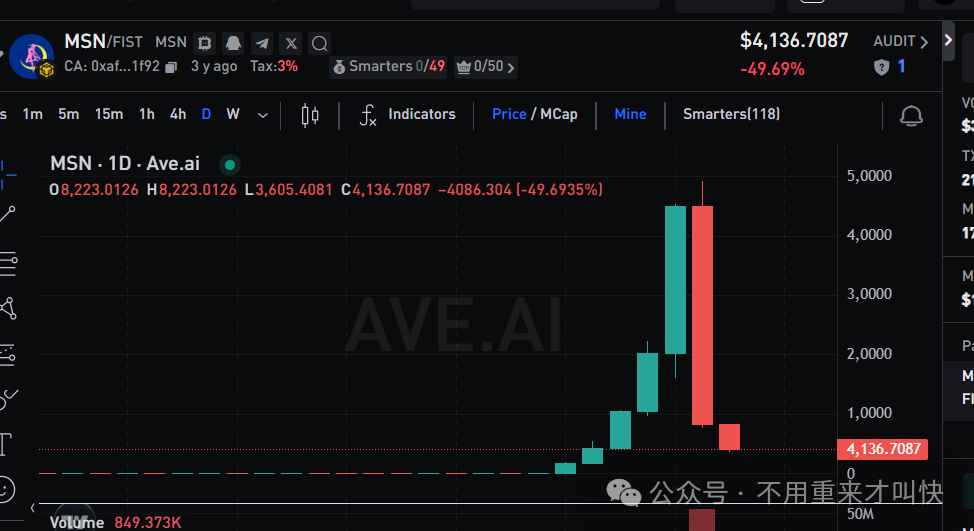Select the 4h timeframe

[x=178, y=114]
